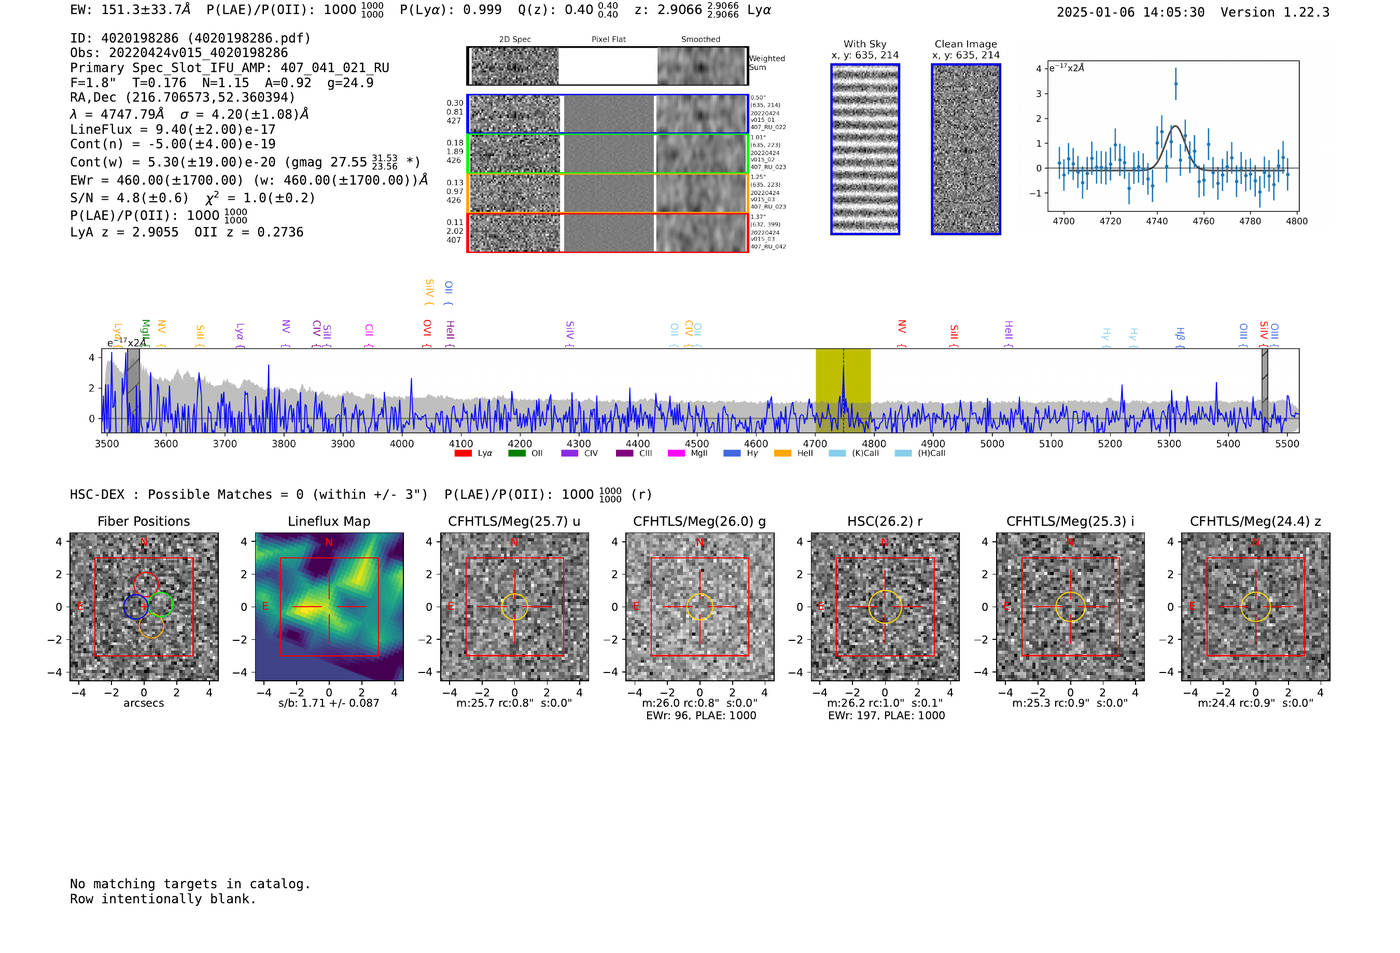The width and height of the screenshot is (1400, 953).
Task: Click the Obs: 20220424v015 text line
Action: pos(179,53)
